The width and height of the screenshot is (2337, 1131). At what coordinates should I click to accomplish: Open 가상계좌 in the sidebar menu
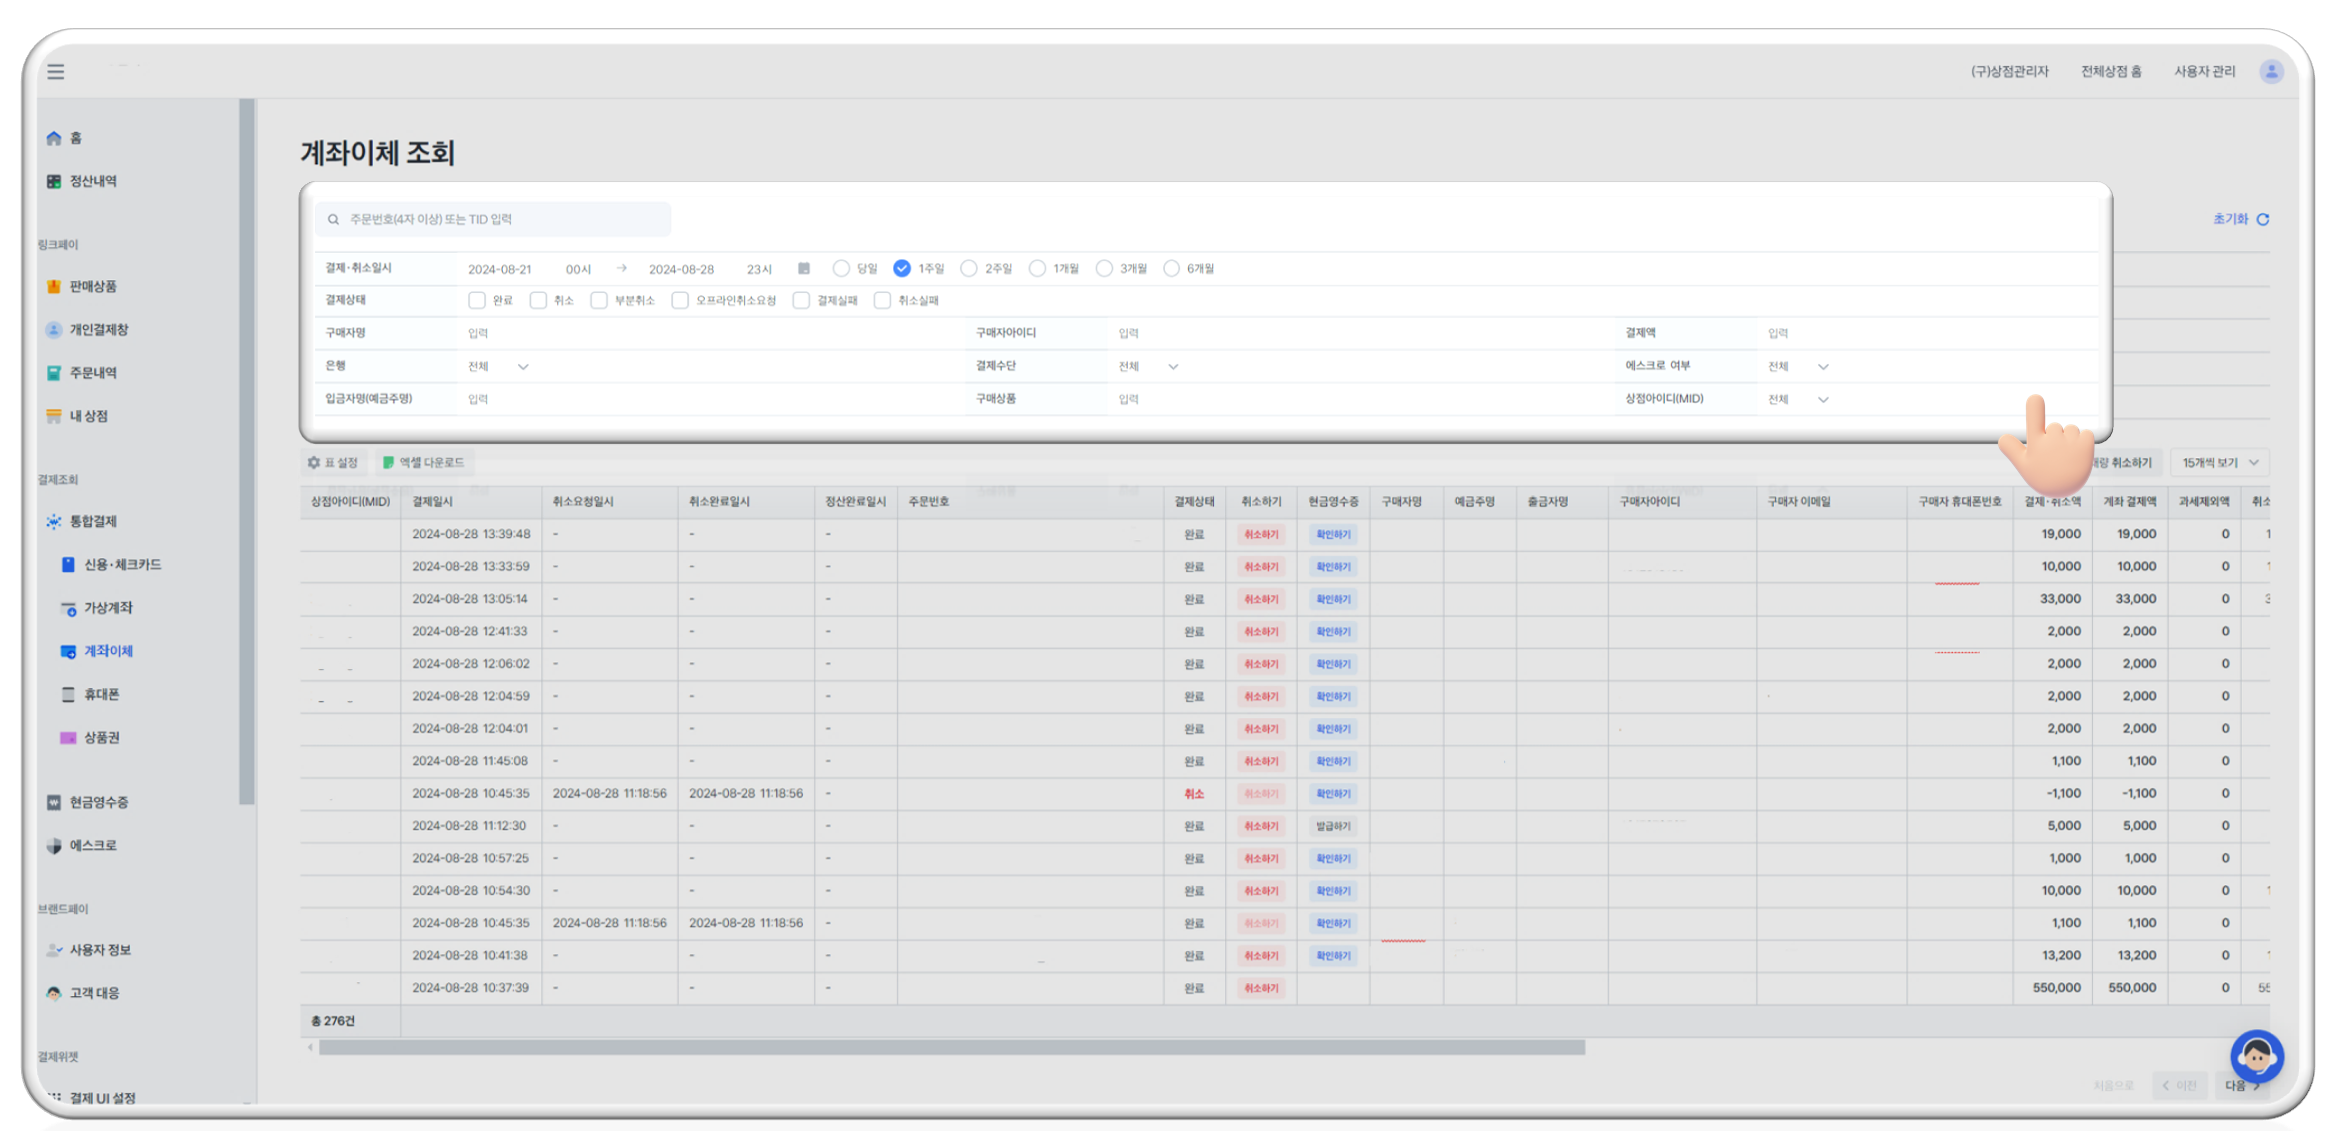coord(107,607)
